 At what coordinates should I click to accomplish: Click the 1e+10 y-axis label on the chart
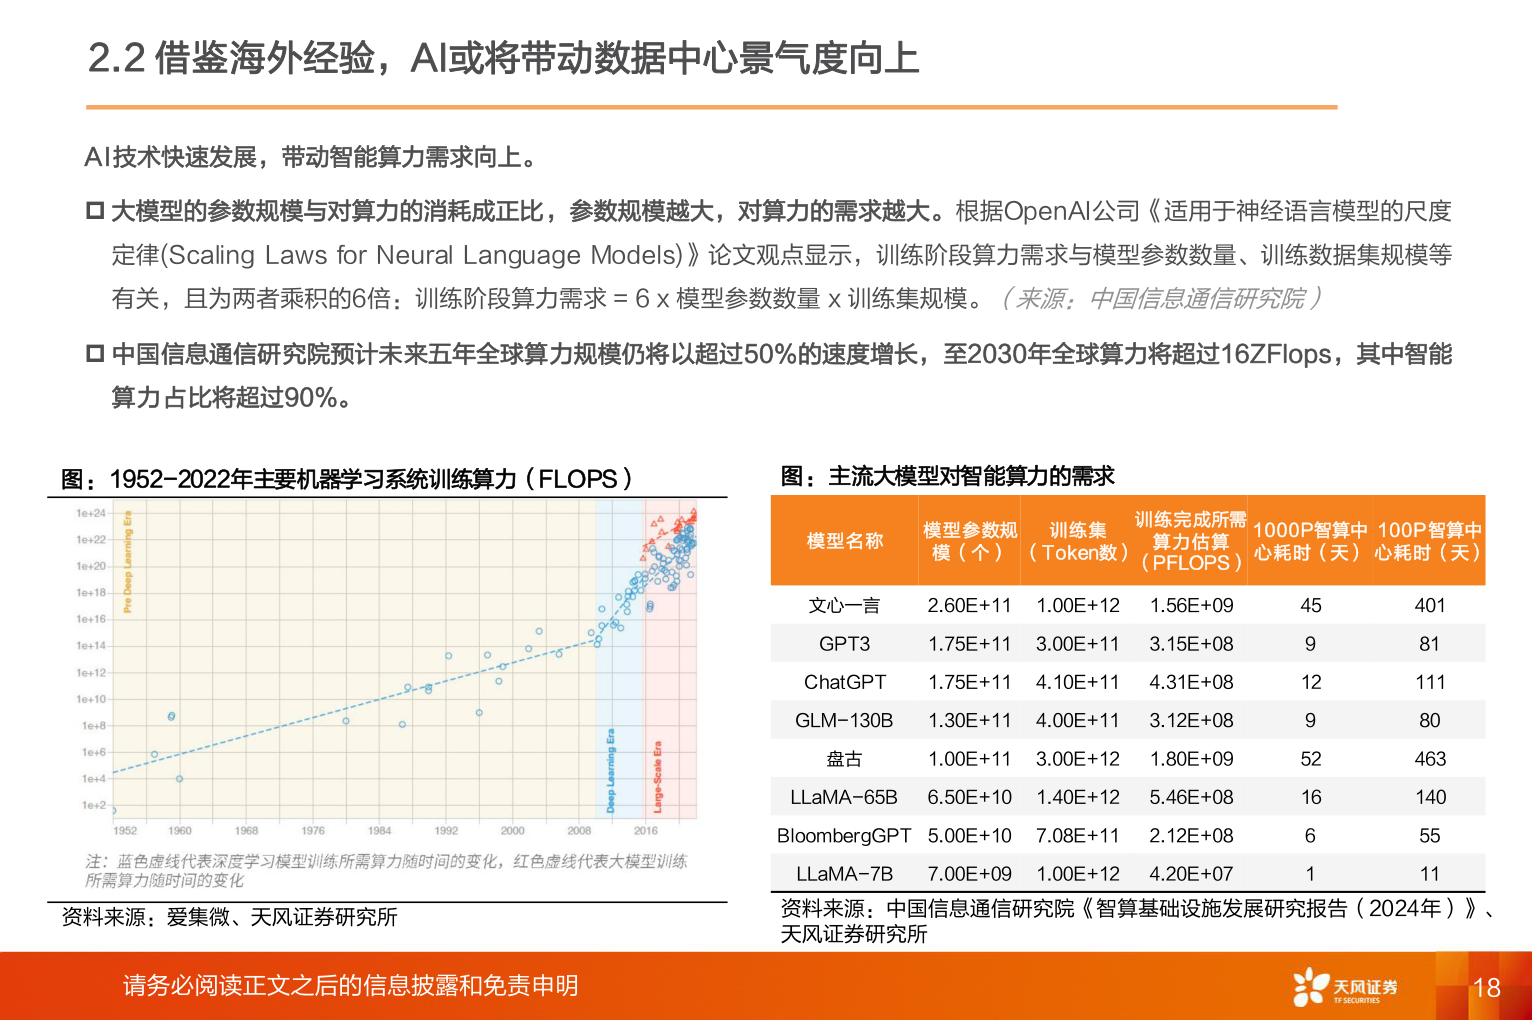pos(91,699)
